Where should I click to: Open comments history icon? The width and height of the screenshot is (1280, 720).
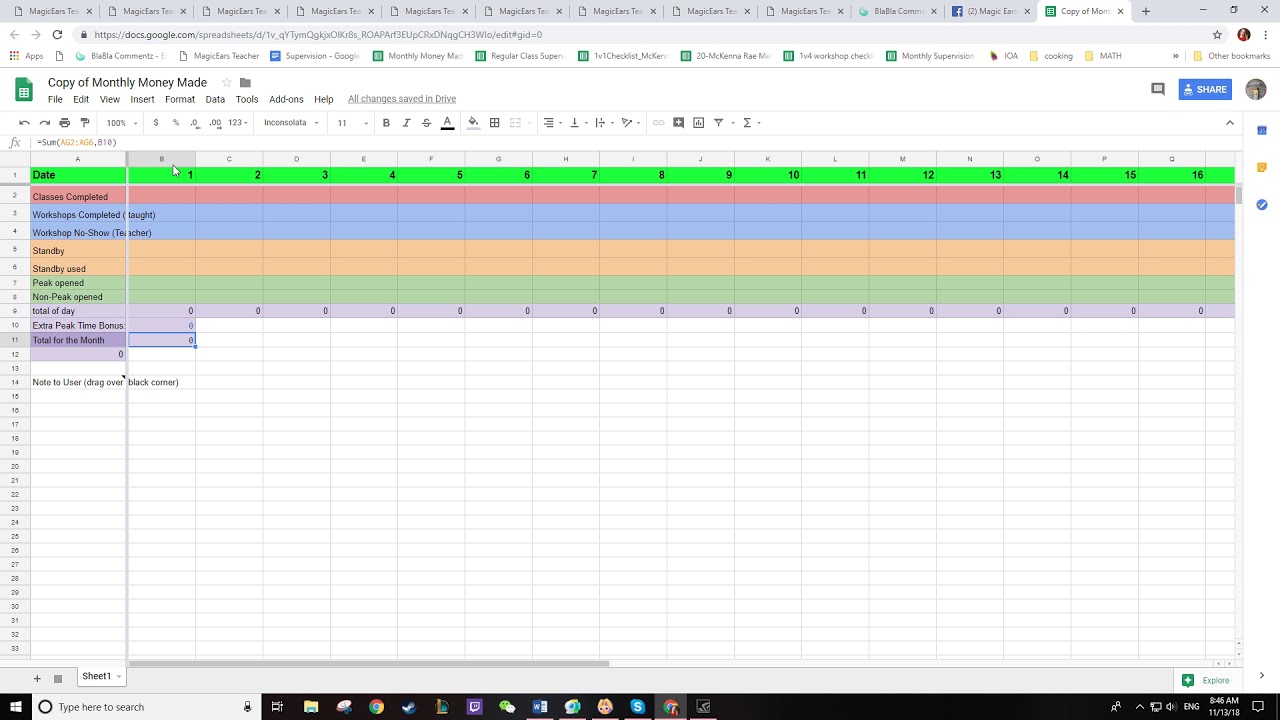(1158, 89)
